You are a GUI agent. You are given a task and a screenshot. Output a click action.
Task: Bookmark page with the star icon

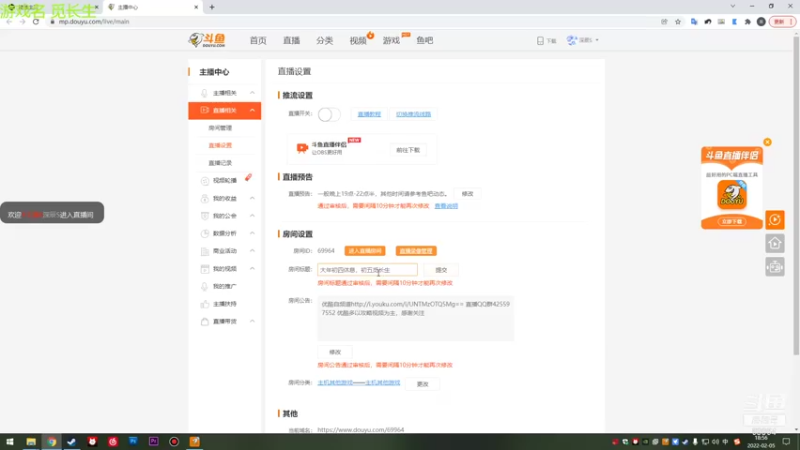coord(678,21)
